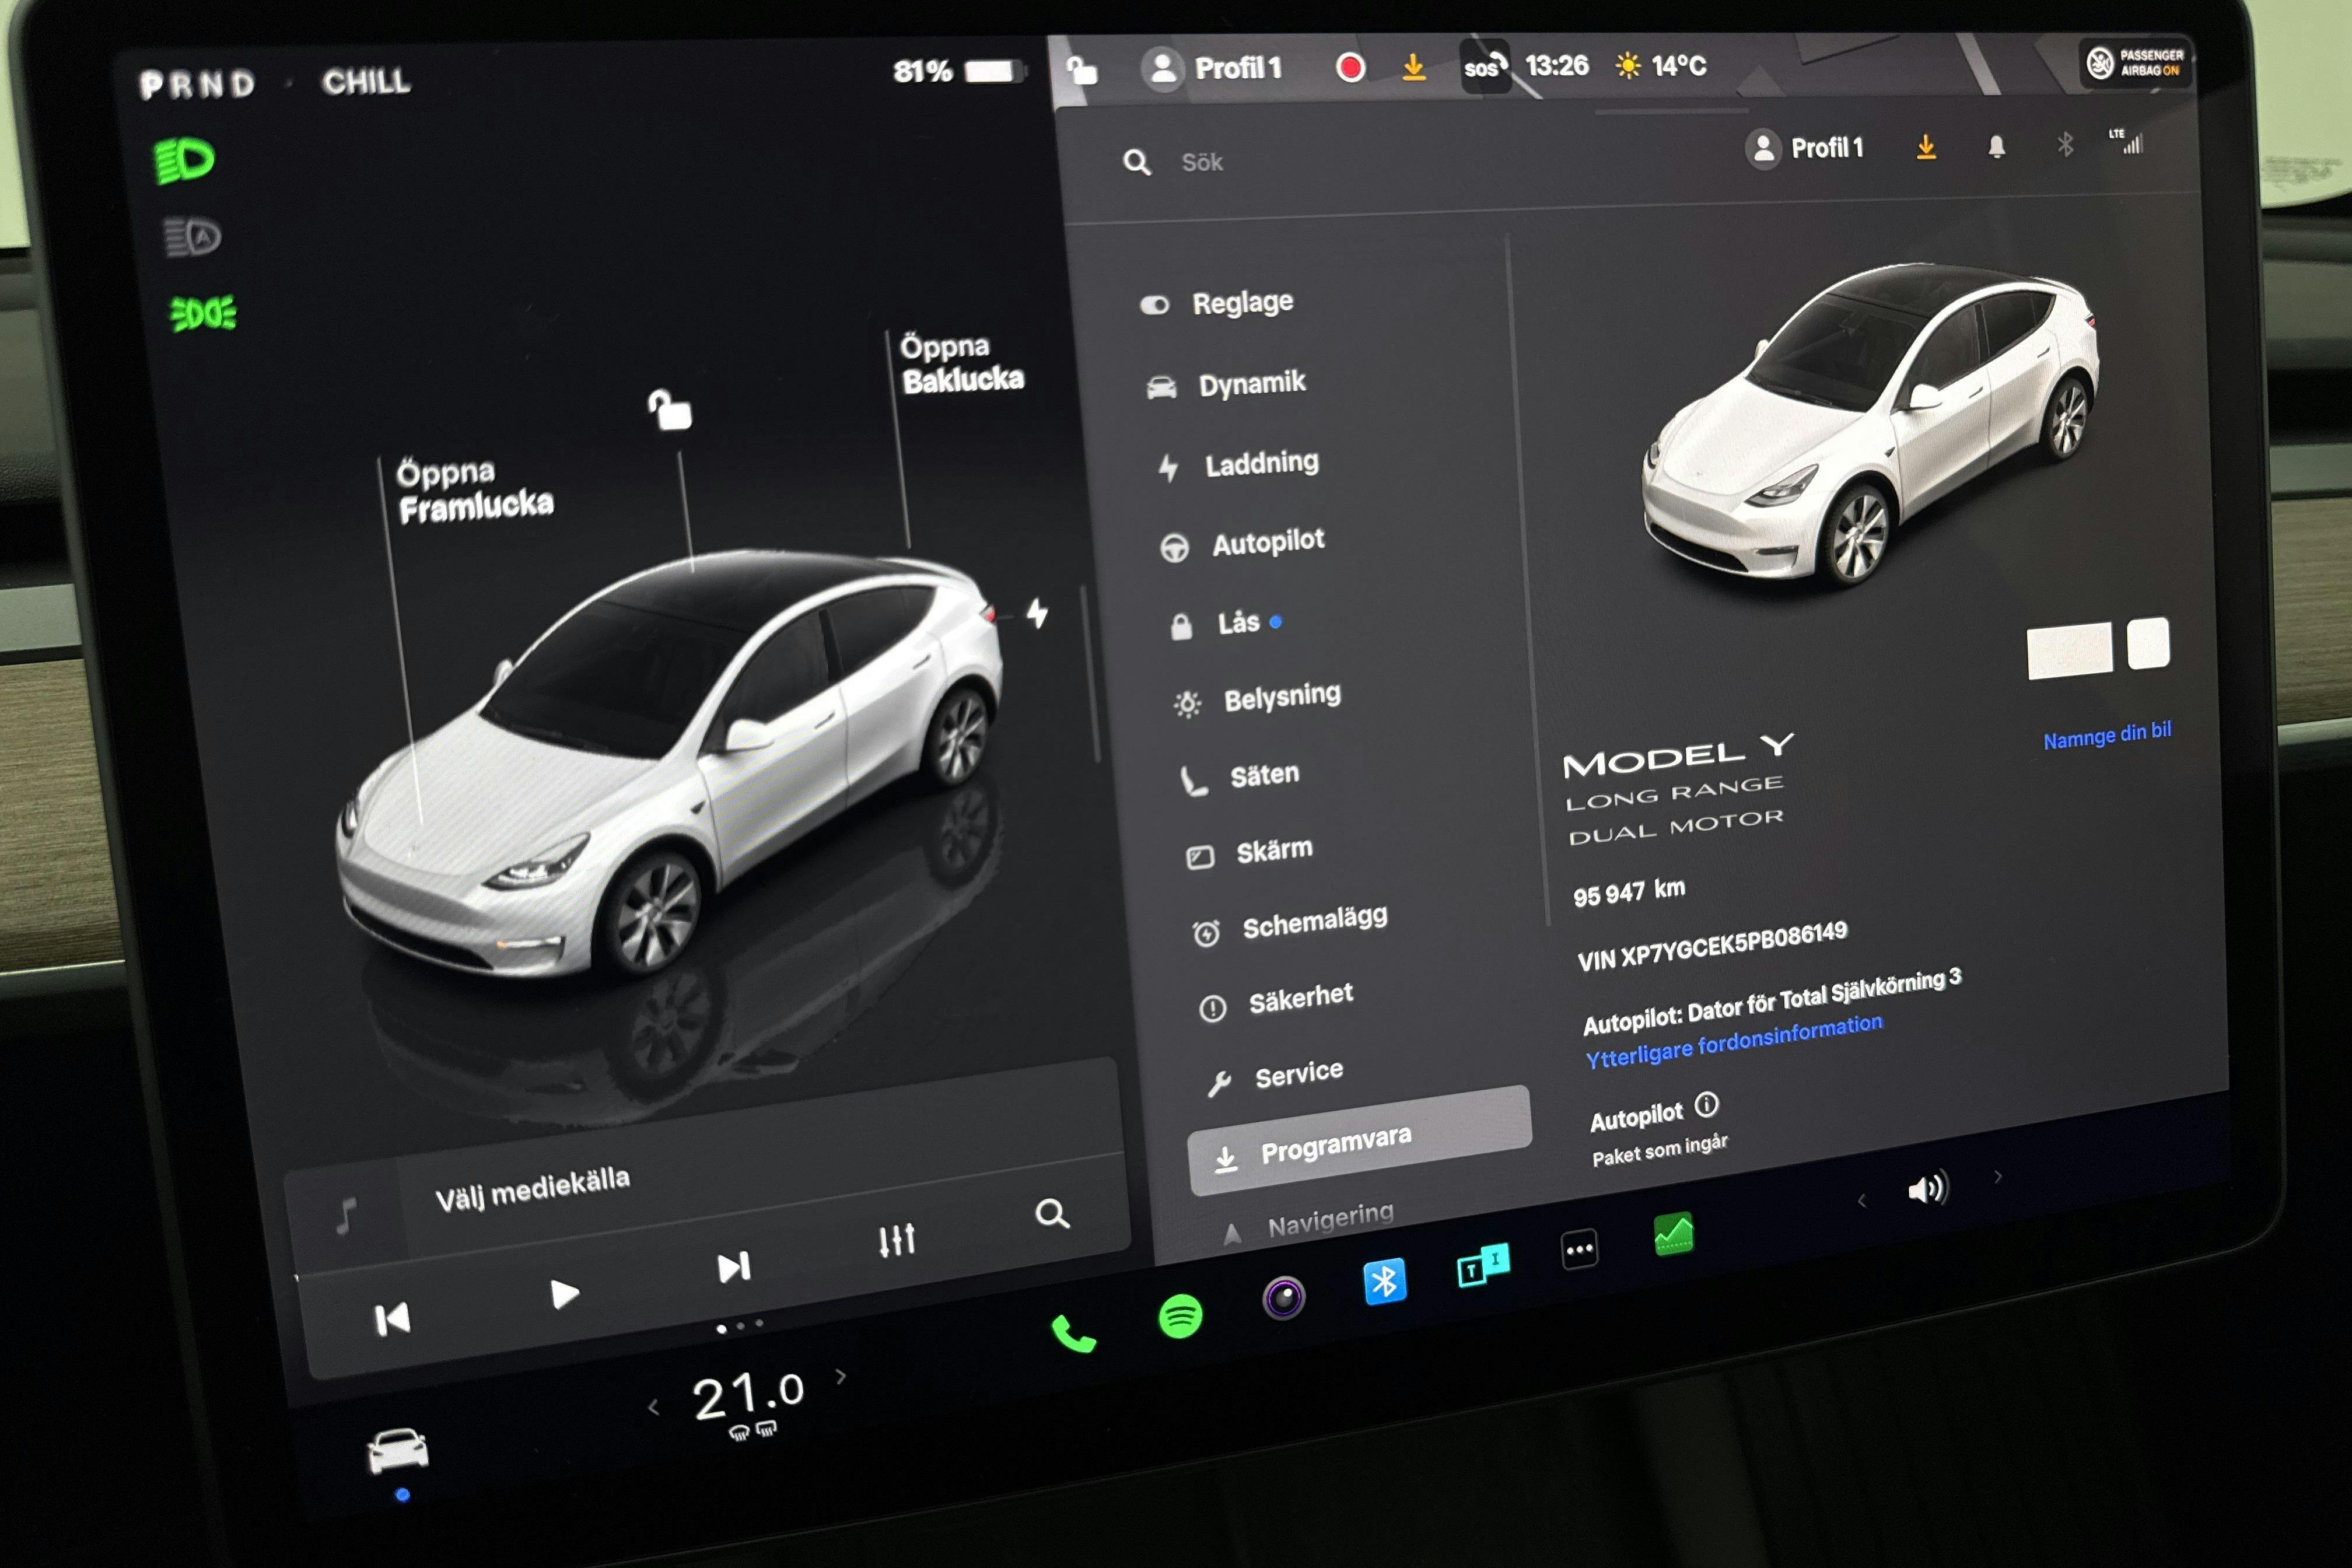Open car controls from the car icon

398,1450
